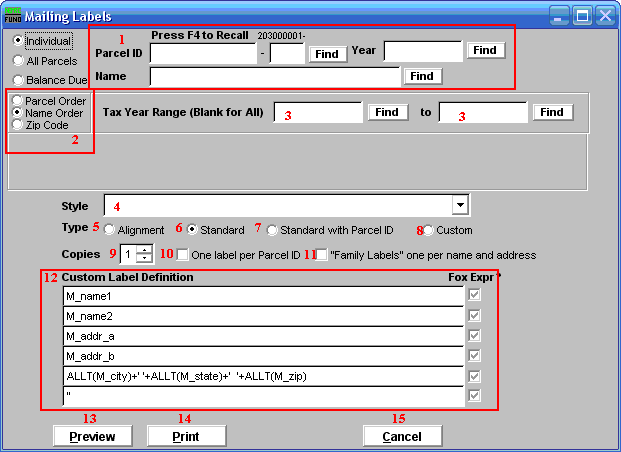Screen dimensions: 621x452
Task: Select the Individual radio option
Action: (19, 42)
